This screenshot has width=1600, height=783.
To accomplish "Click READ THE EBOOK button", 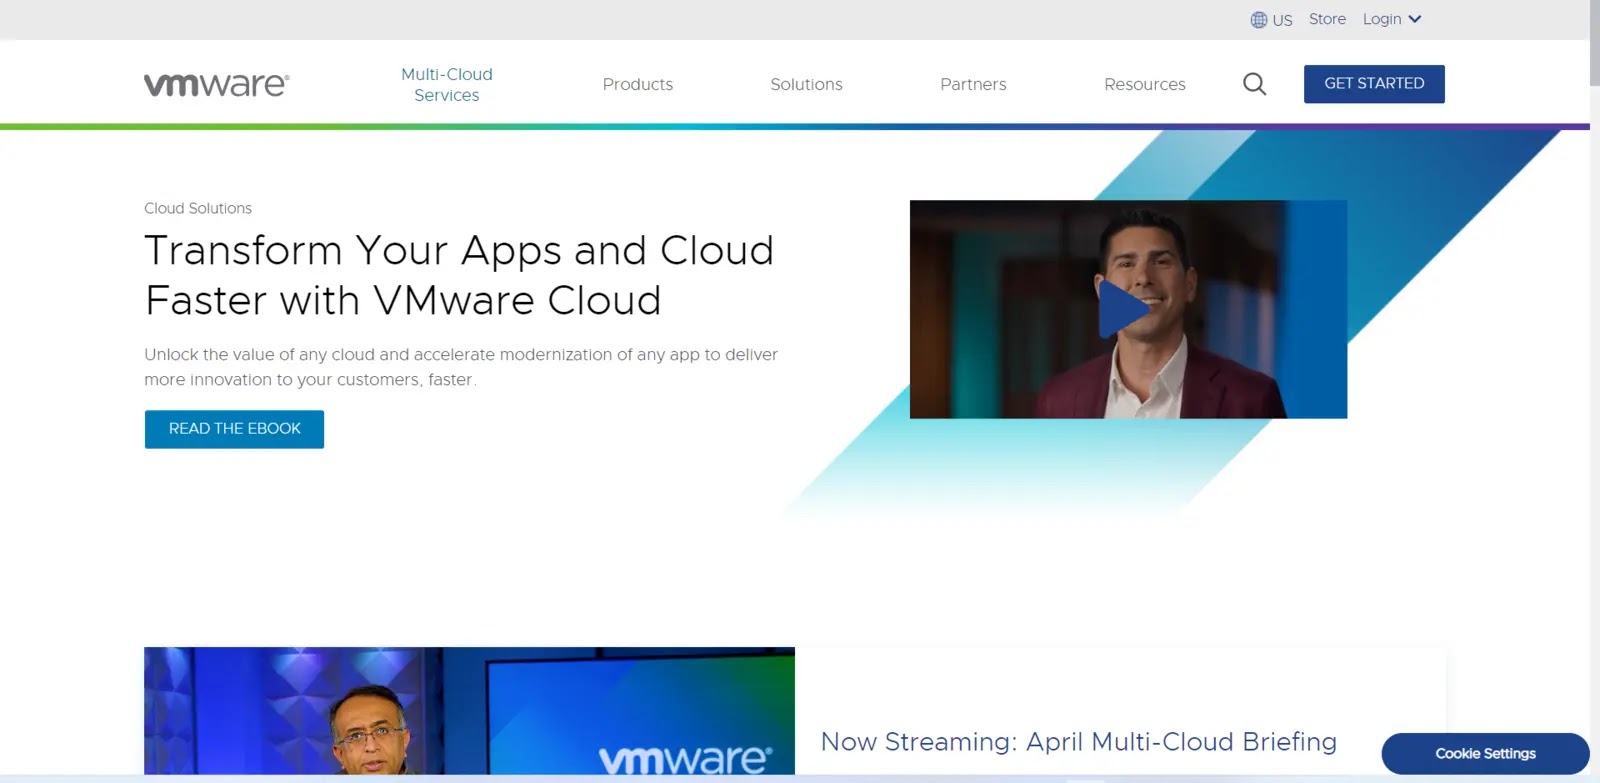I will click(x=234, y=429).
